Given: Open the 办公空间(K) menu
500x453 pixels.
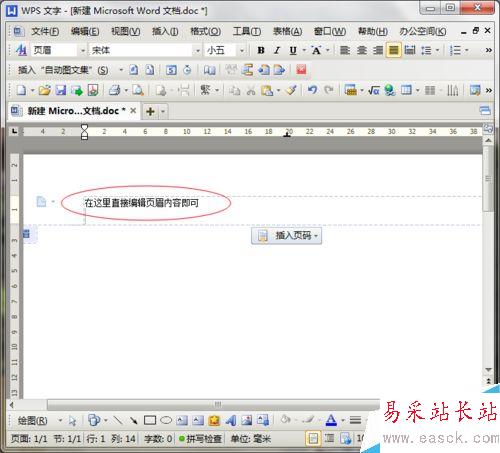Looking at the screenshot, I should (x=423, y=32).
